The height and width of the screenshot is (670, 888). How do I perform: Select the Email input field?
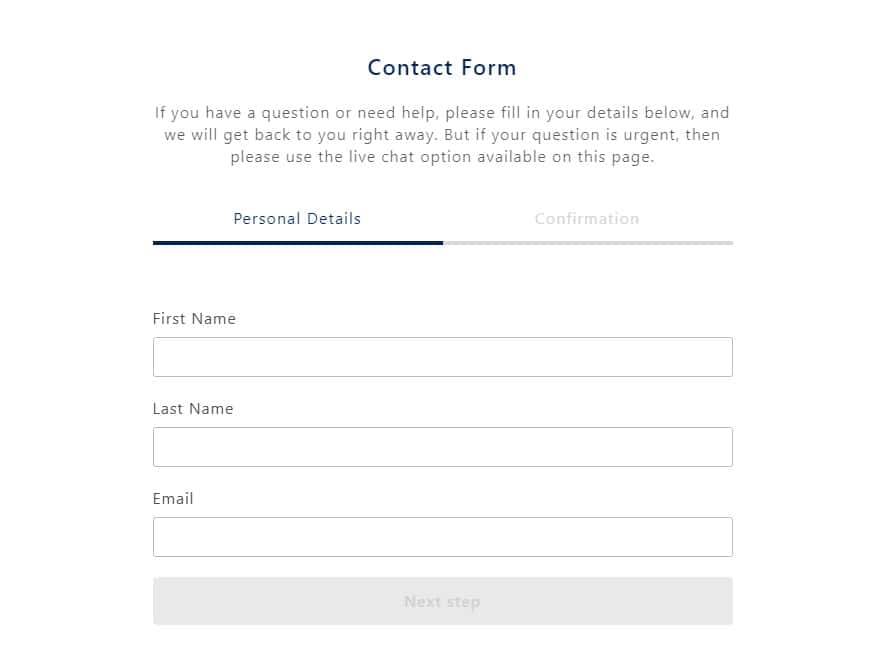(442, 537)
